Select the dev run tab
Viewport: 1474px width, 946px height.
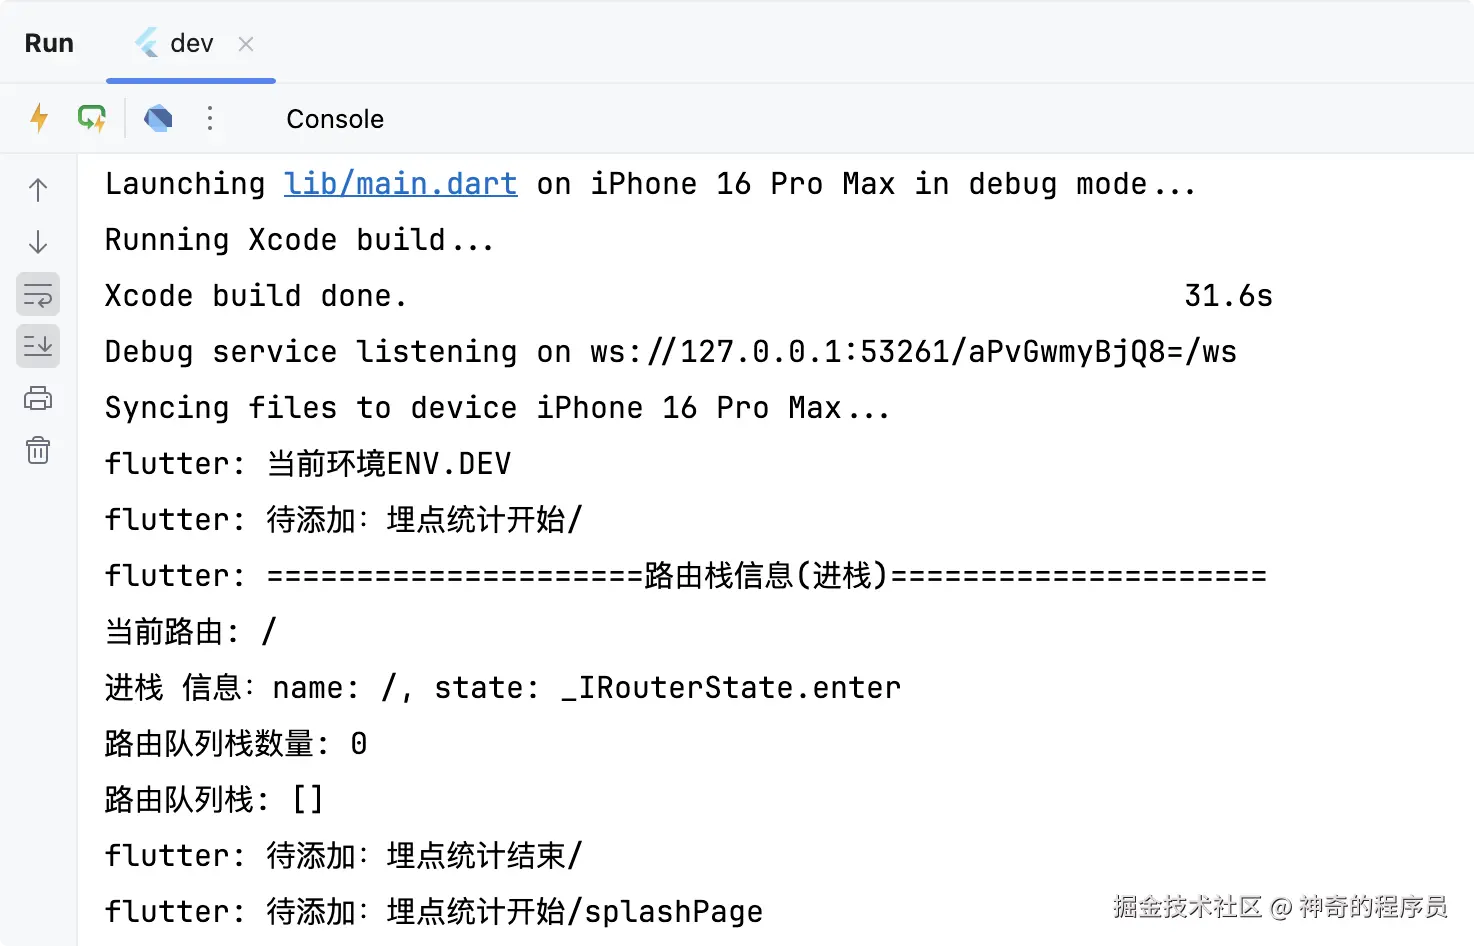click(189, 42)
